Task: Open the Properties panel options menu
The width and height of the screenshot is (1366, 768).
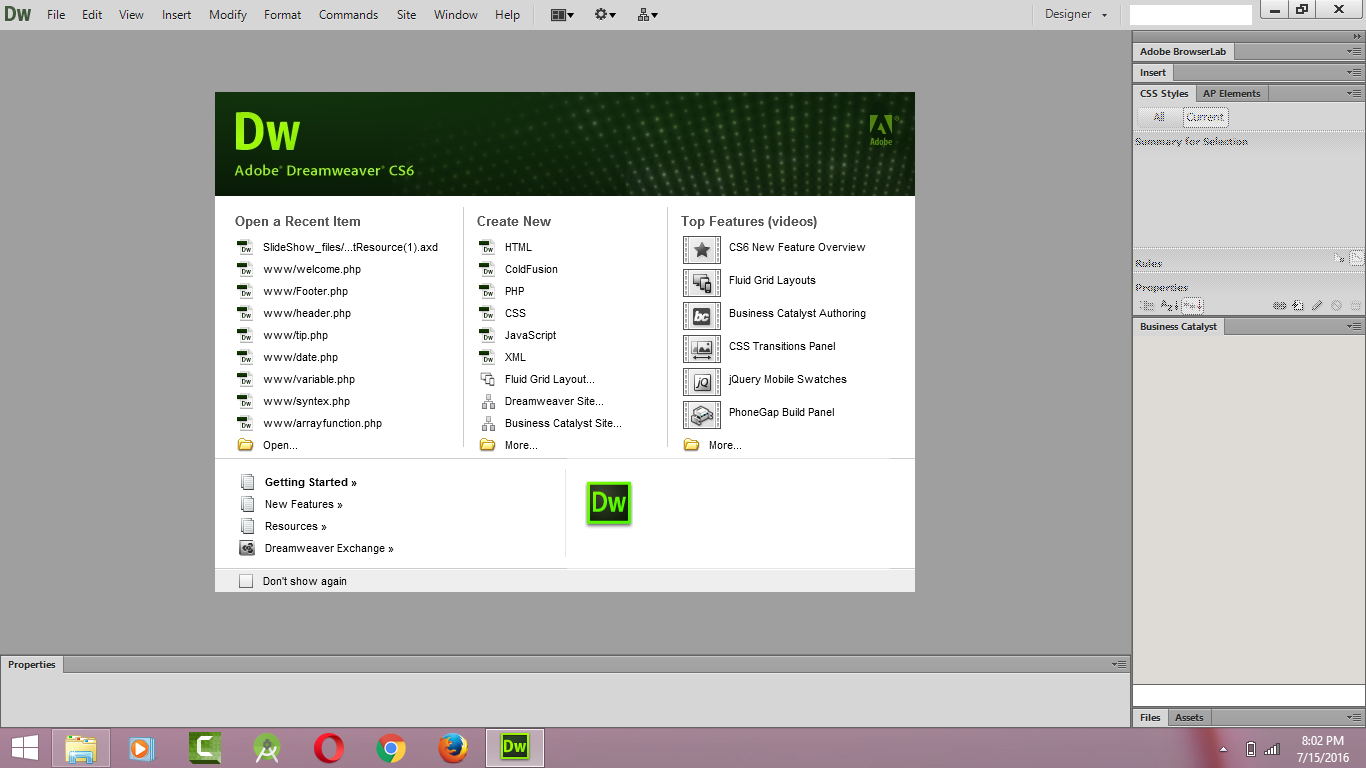Action: pos(1119,664)
